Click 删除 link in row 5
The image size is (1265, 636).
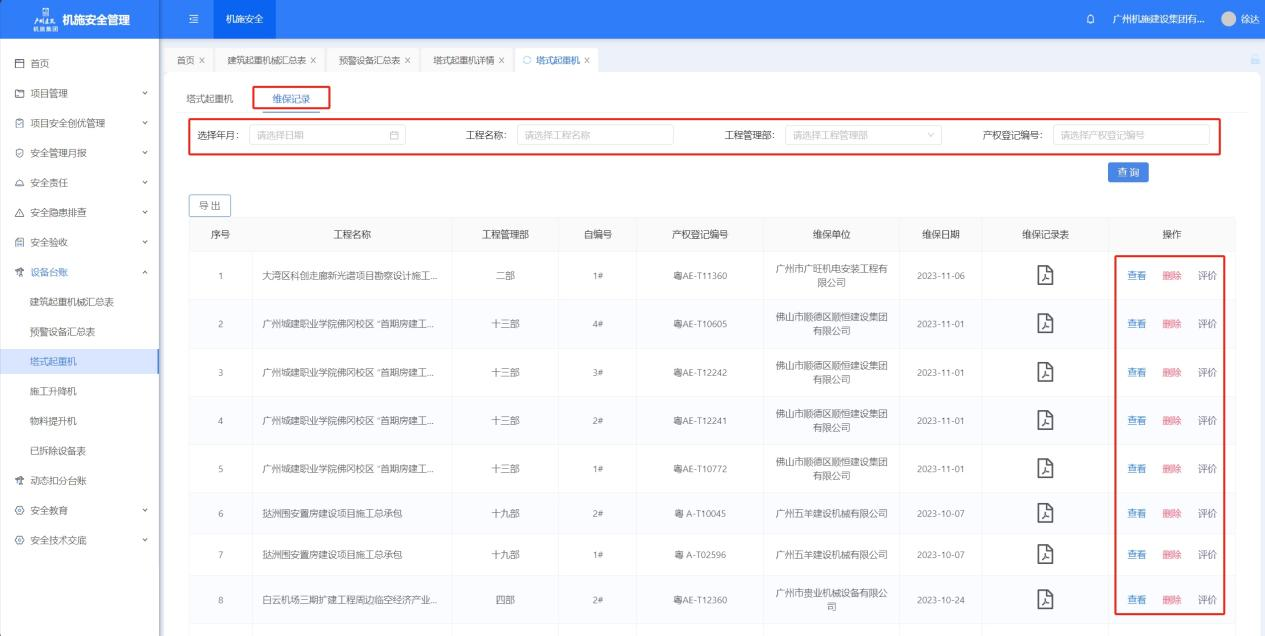point(1171,468)
